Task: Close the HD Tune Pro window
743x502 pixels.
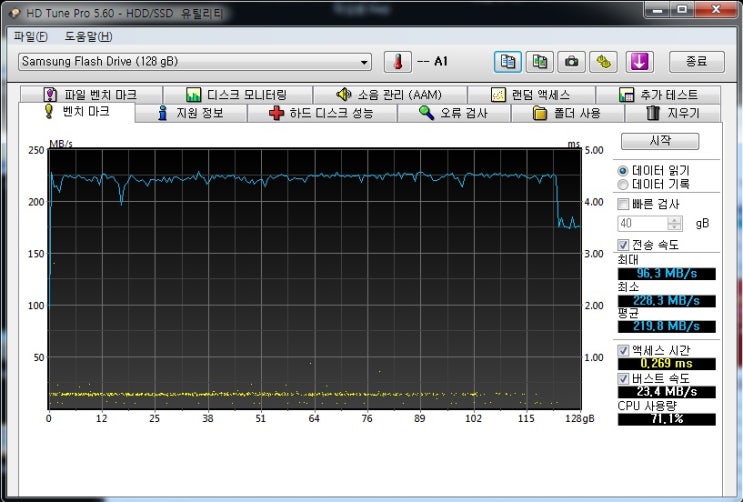Action: coord(716,9)
